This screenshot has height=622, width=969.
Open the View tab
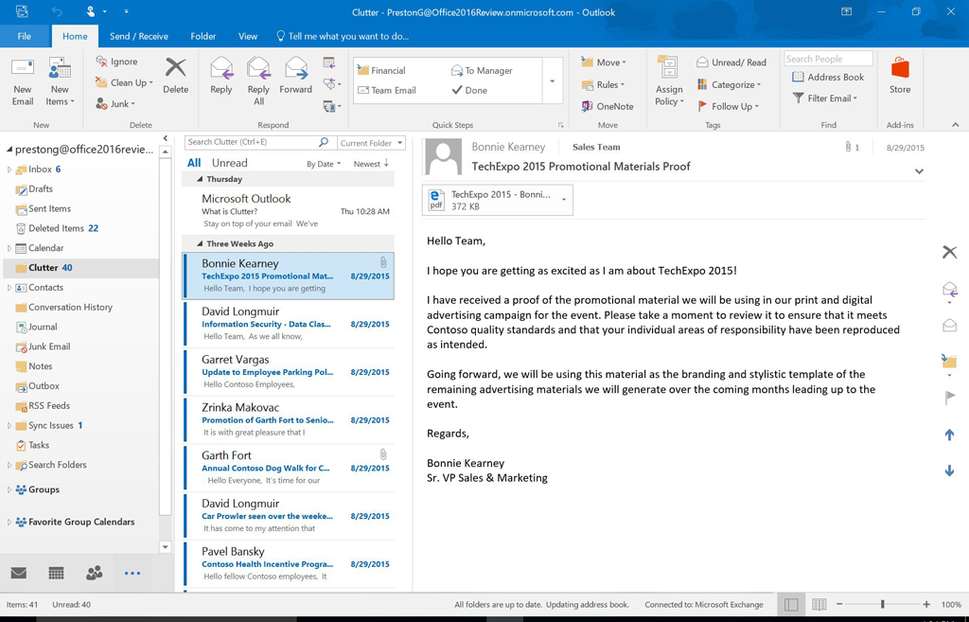click(248, 36)
